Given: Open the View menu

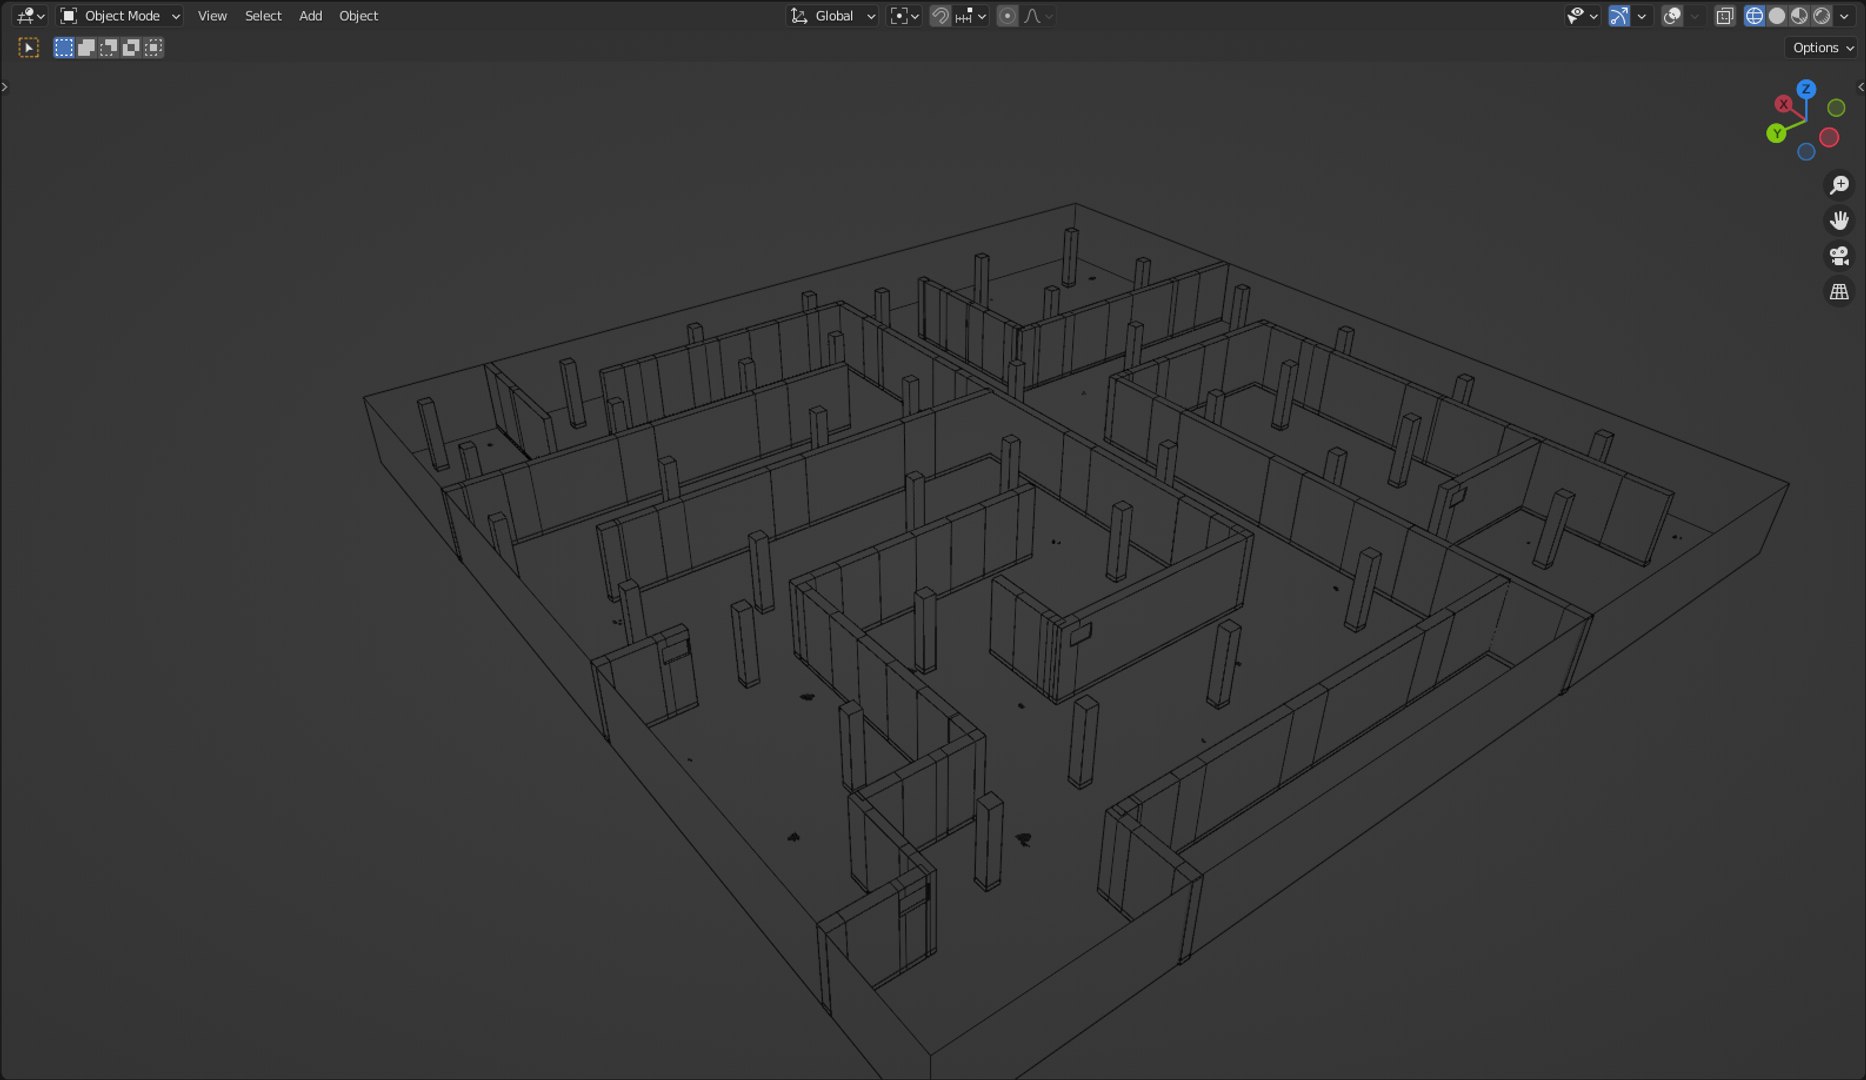Looking at the screenshot, I should pos(212,16).
